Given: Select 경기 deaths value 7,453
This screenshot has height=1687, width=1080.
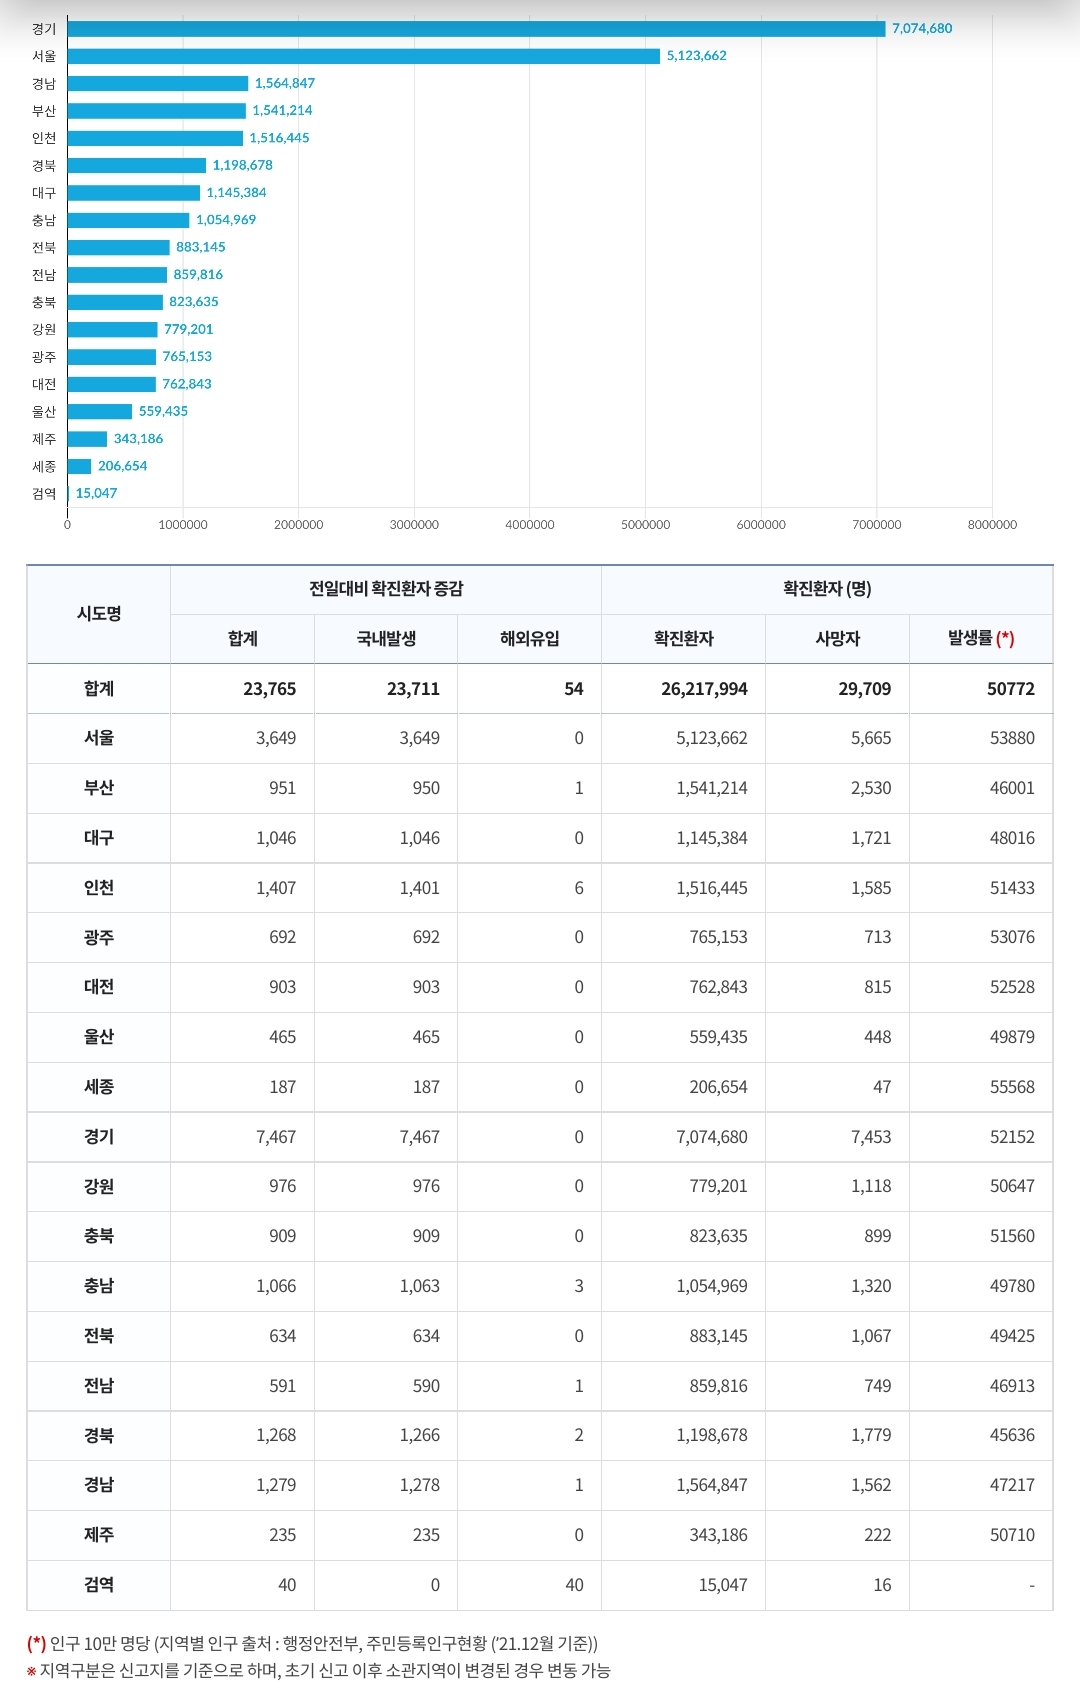Looking at the screenshot, I should [x=871, y=1137].
